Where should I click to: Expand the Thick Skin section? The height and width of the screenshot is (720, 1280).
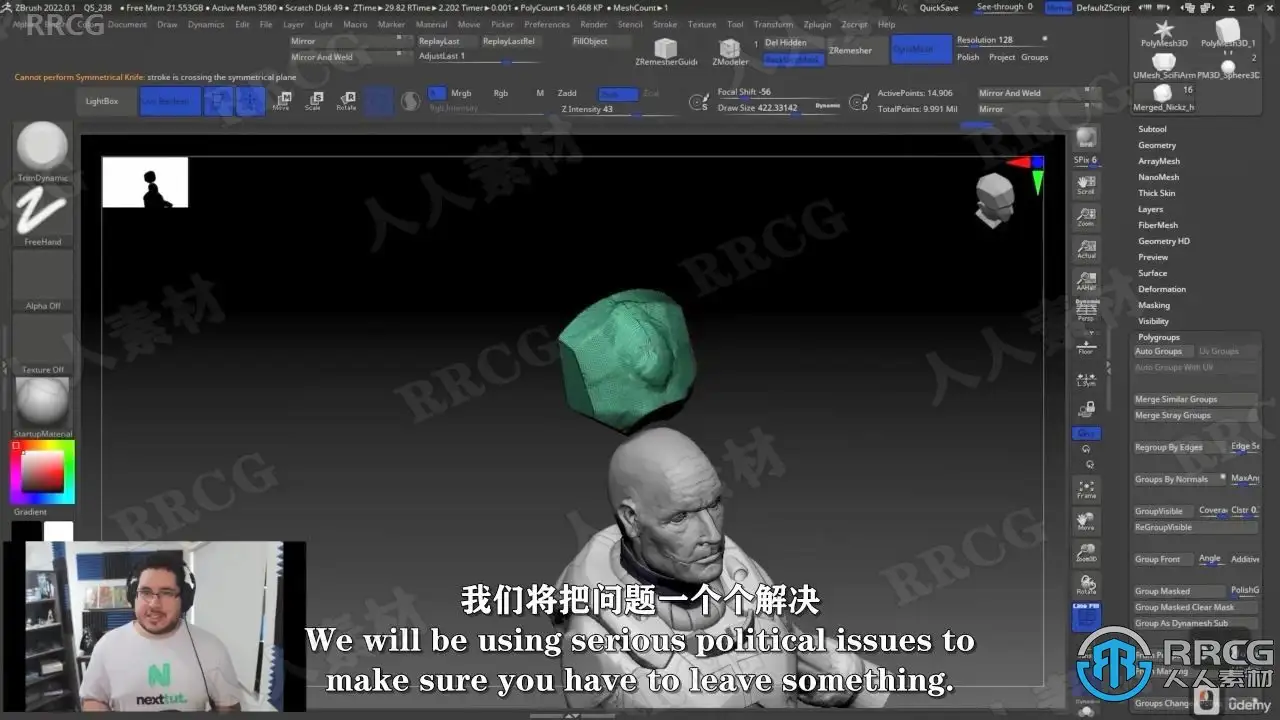[1157, 193]
